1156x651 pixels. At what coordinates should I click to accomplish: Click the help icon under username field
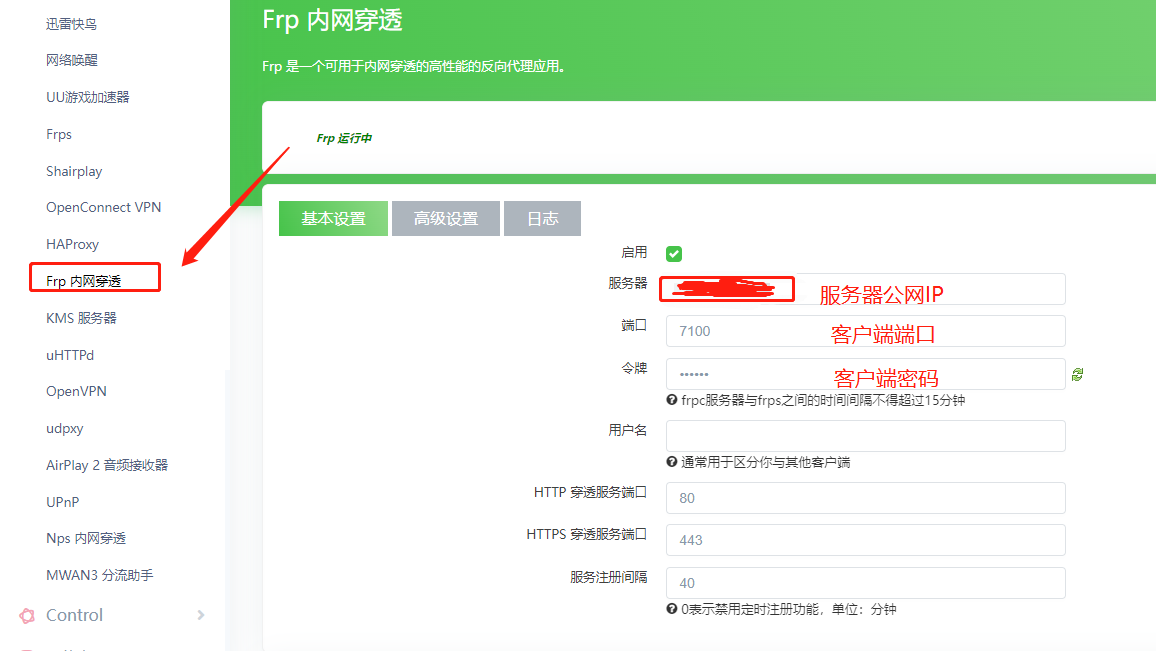click(x=672, y=462)
